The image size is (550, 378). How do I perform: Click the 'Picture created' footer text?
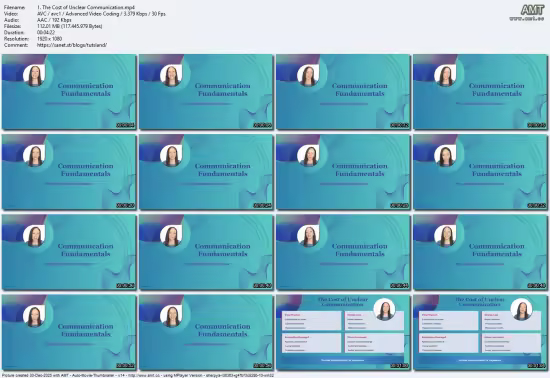pos(138,375)
